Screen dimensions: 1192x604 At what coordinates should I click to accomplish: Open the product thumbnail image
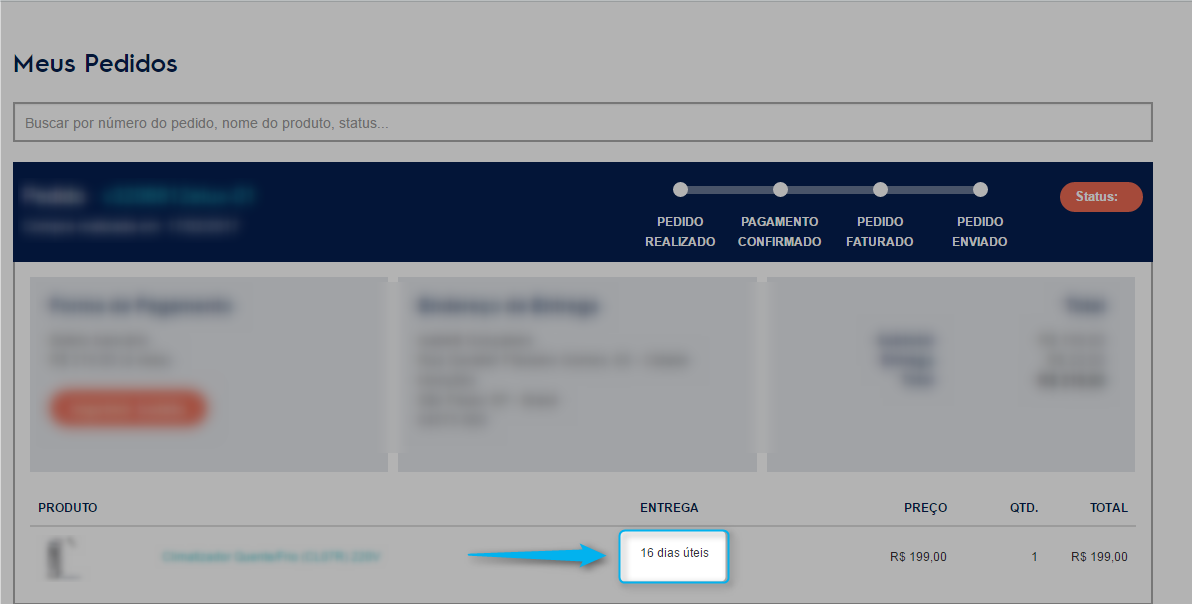coord(63,558)
